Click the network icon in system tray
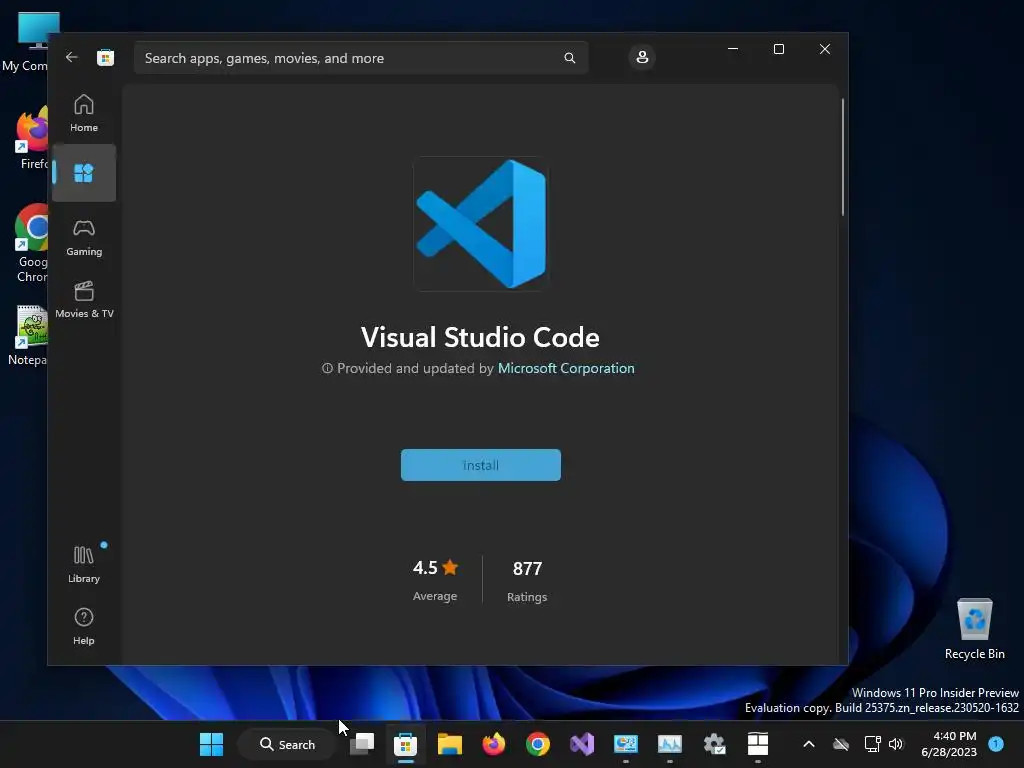 pos(872,744)
